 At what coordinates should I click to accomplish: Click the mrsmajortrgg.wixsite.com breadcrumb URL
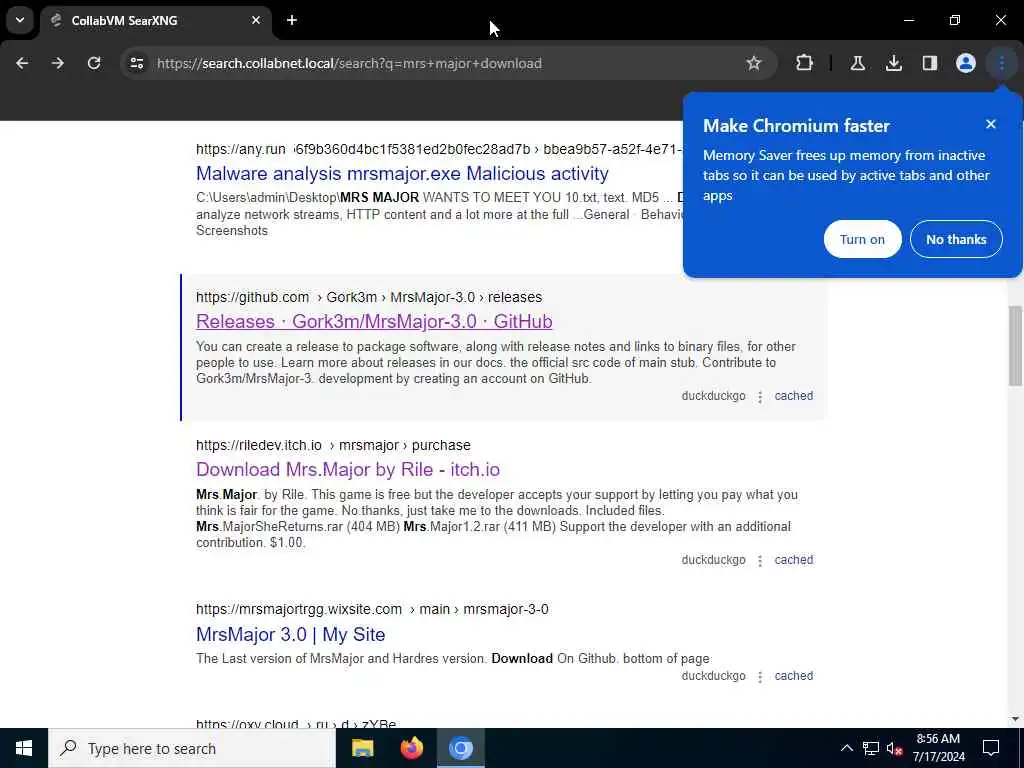click(x=372, y=609)
